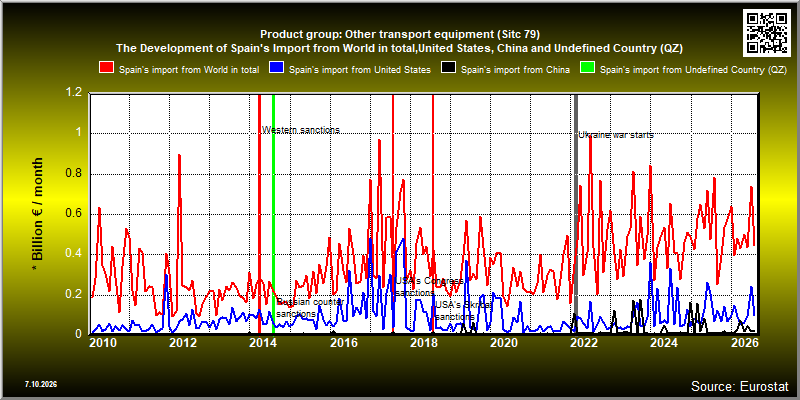The image size is (800, 400).
Task: Click the x-axis year 2020
Action: [503, 343]
